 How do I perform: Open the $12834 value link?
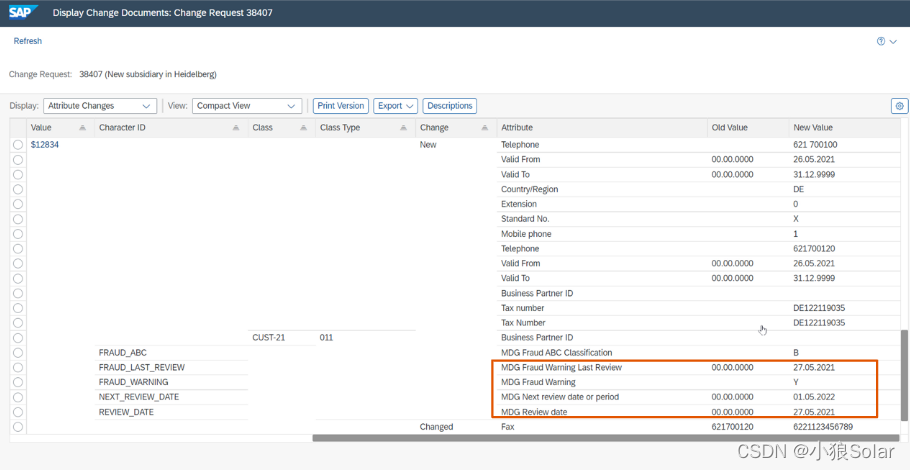(x=45, y=144)
